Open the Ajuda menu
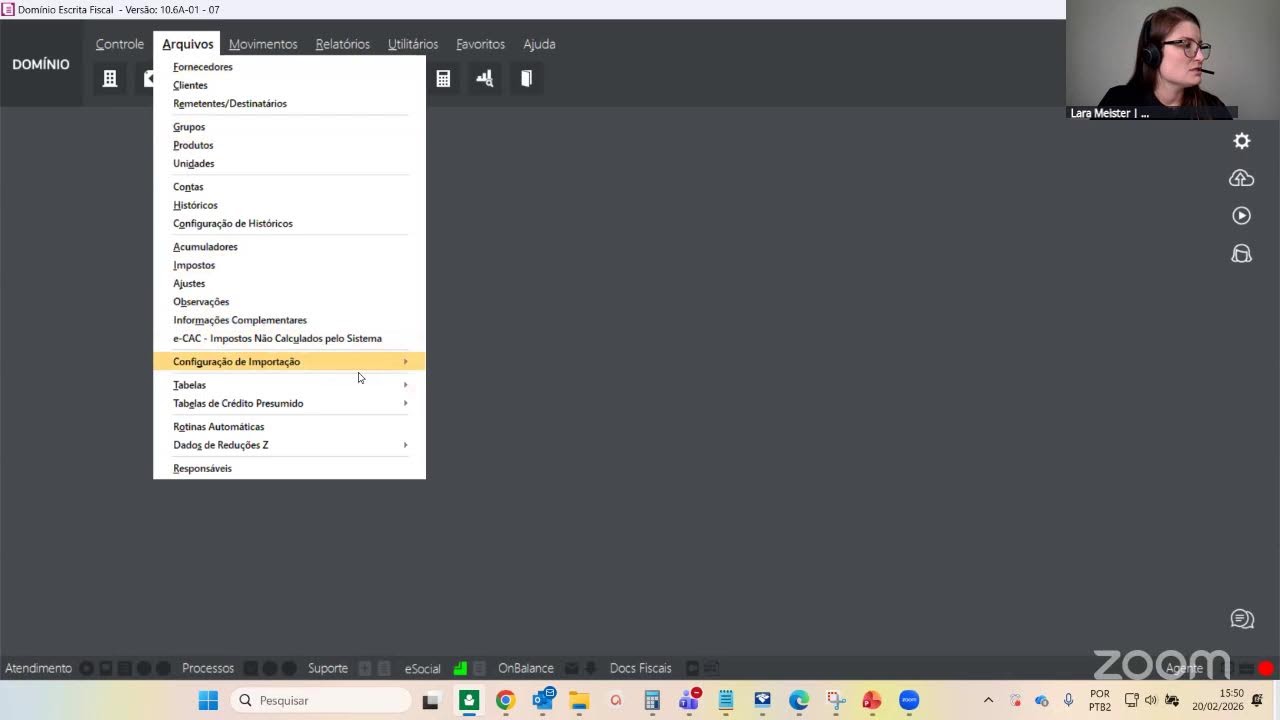 pos(539,44)
